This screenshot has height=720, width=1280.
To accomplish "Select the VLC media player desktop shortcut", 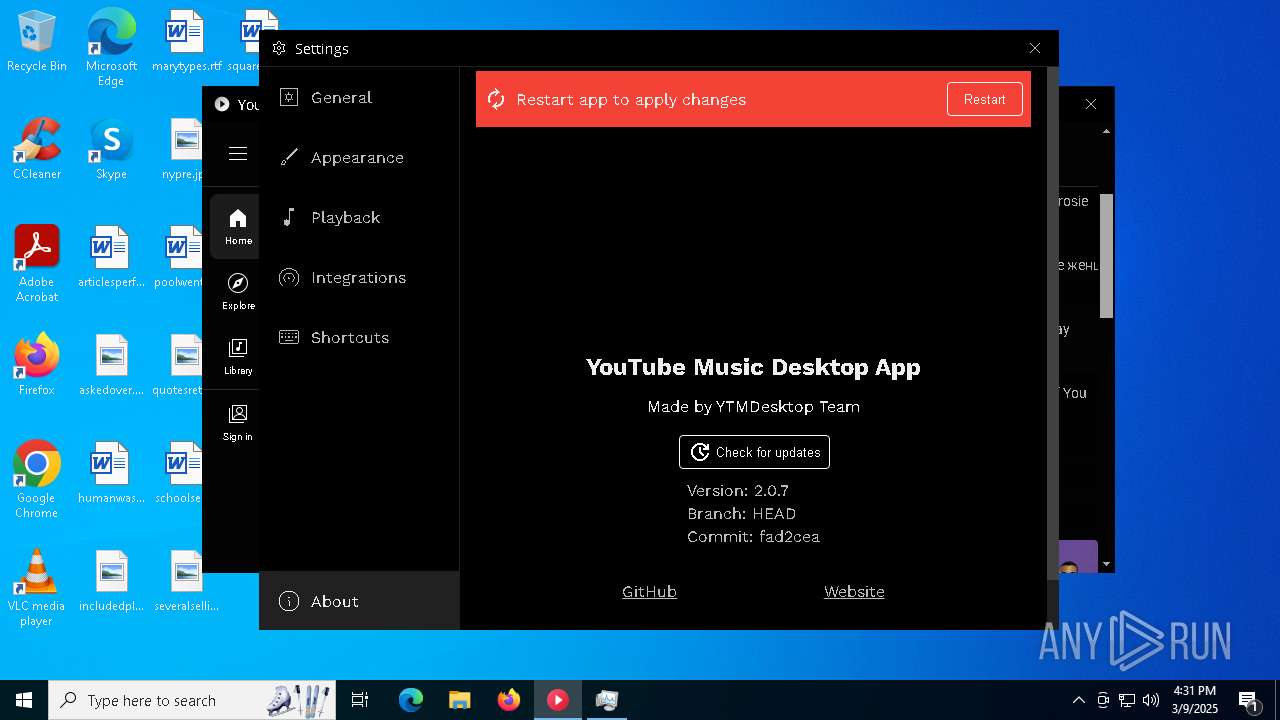I will 37,588.
